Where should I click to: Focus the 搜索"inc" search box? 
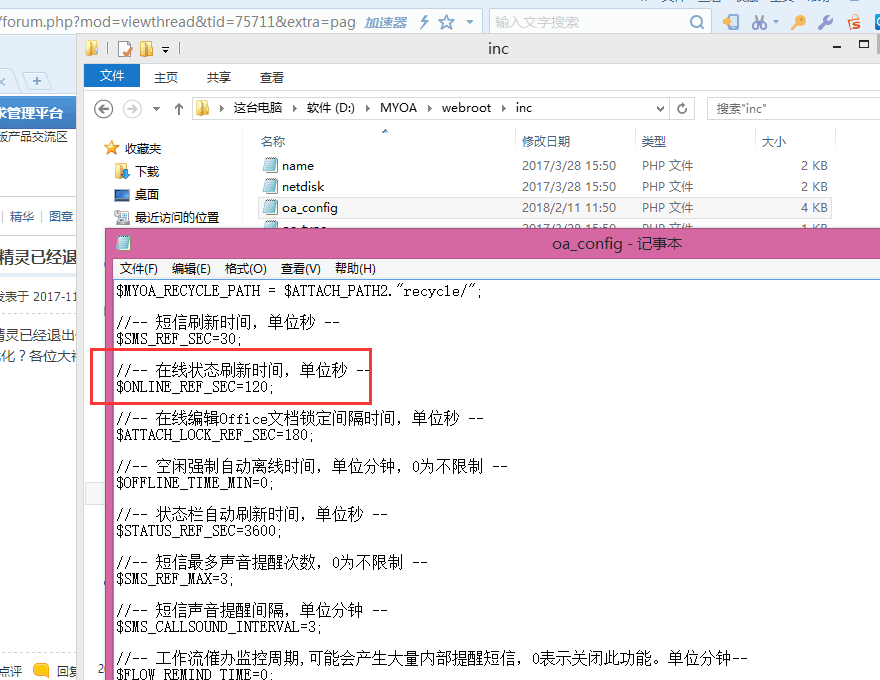(x=794, y=108)
